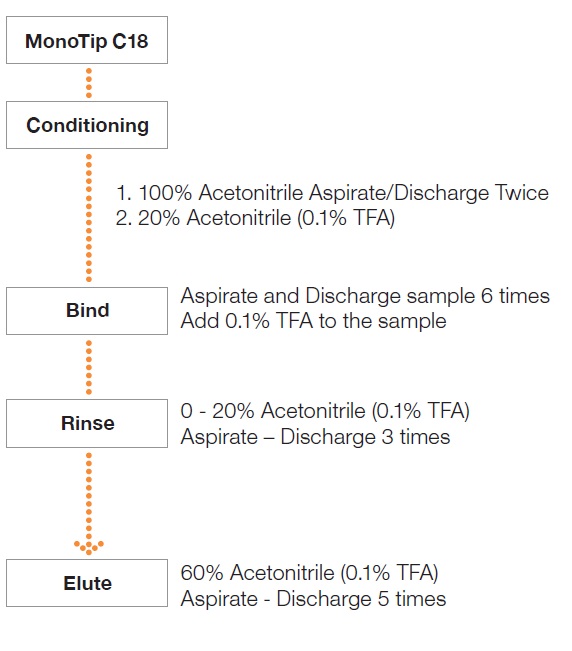
Task: Click the Elute step box
Action: [x=87, y=583]
